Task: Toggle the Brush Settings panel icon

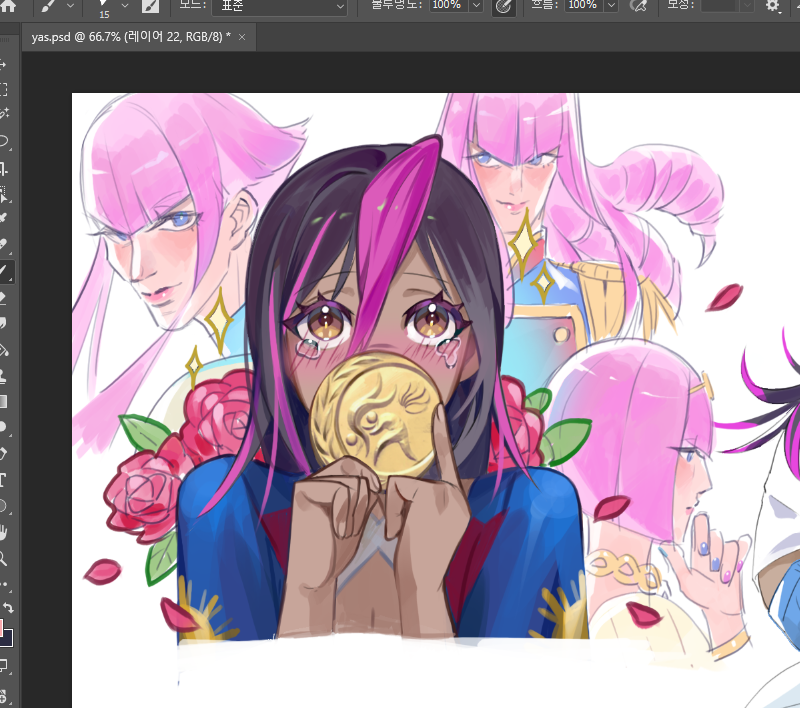Action: point(150,6)
